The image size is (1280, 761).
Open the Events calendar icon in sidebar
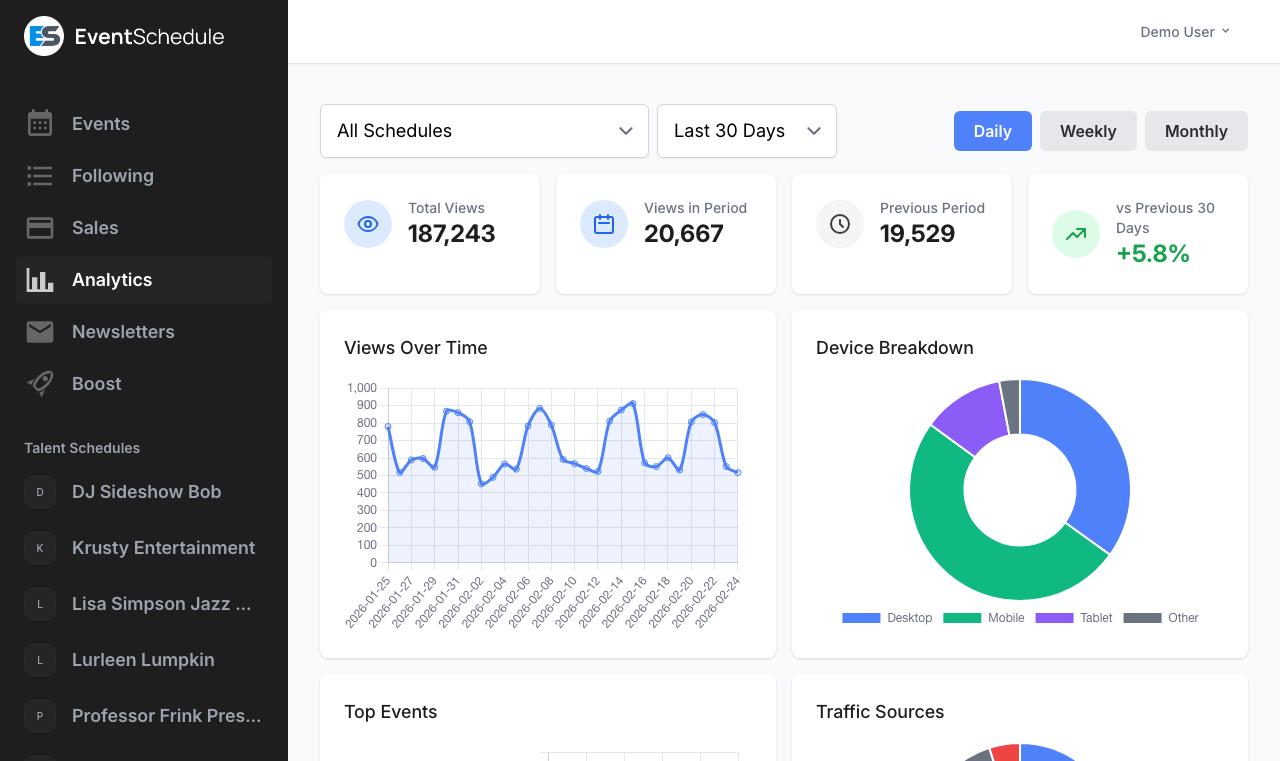click(x=39, y=123)
